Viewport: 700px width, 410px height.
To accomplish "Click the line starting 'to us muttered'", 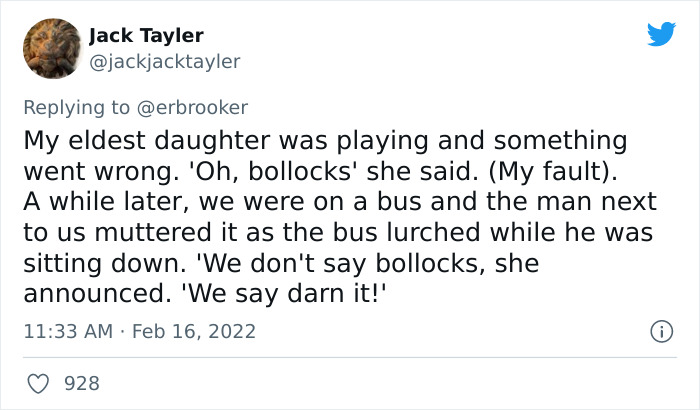I will 338,232.
